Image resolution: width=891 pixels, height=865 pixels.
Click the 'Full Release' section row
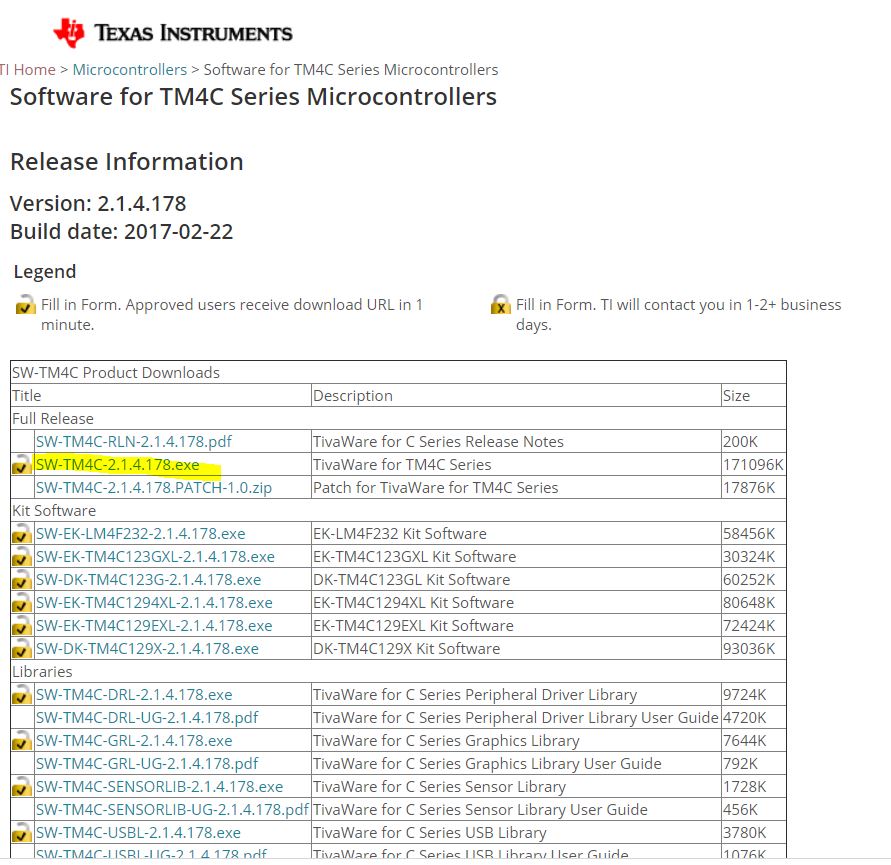(x=398, y=418)
